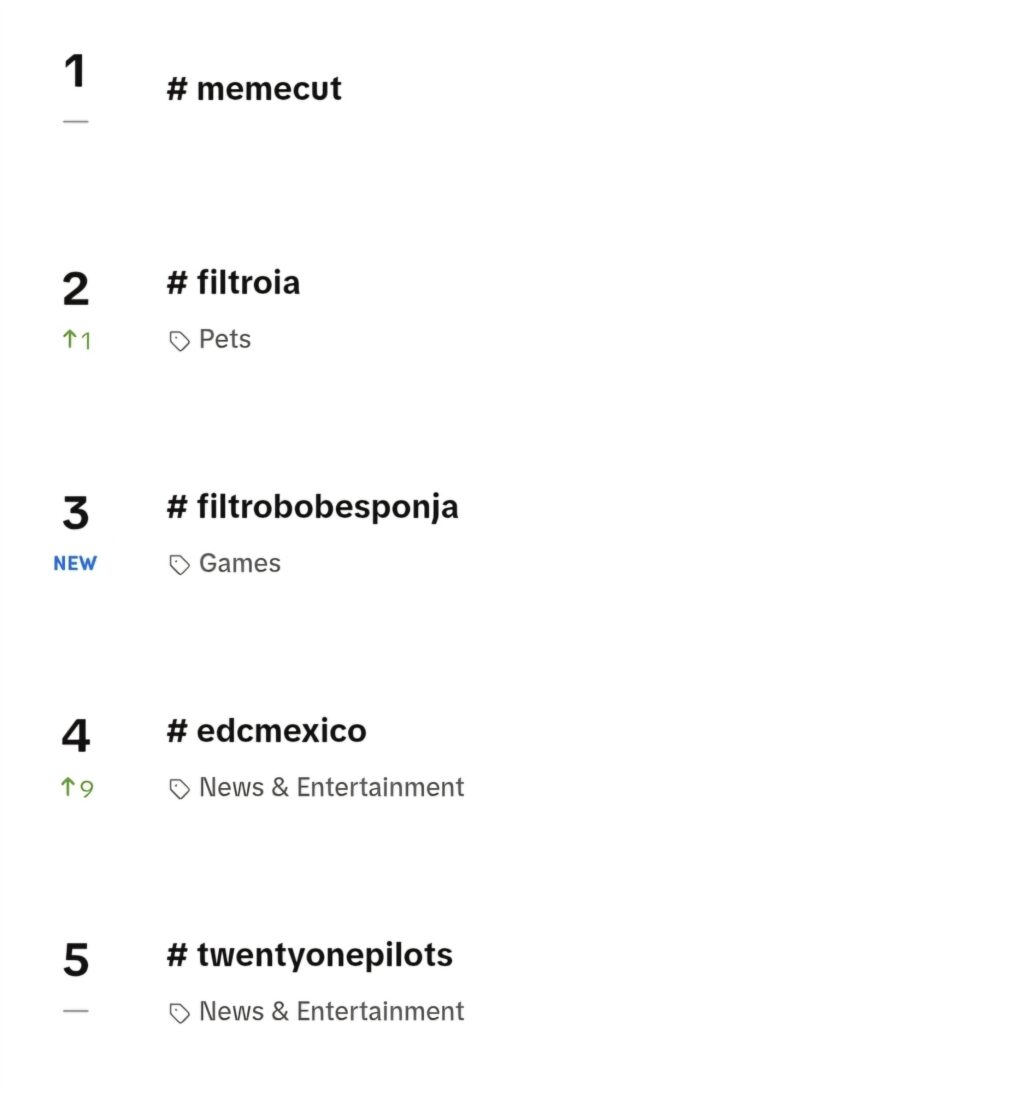Click the tag icon next to Games
Image resolution: width=1024 pixels, height=1094 pixels.
[179, 564]
